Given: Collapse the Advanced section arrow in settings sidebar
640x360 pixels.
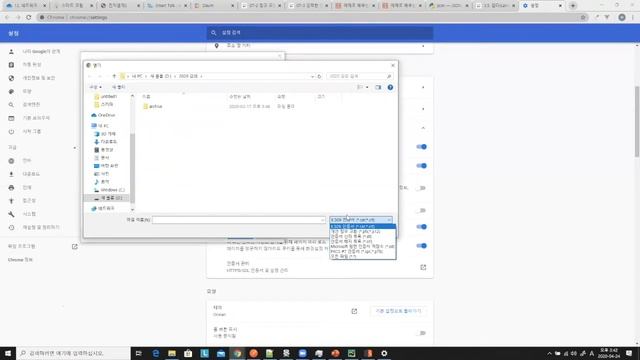Looking at the screenshot, I should (x=75, y=147).
